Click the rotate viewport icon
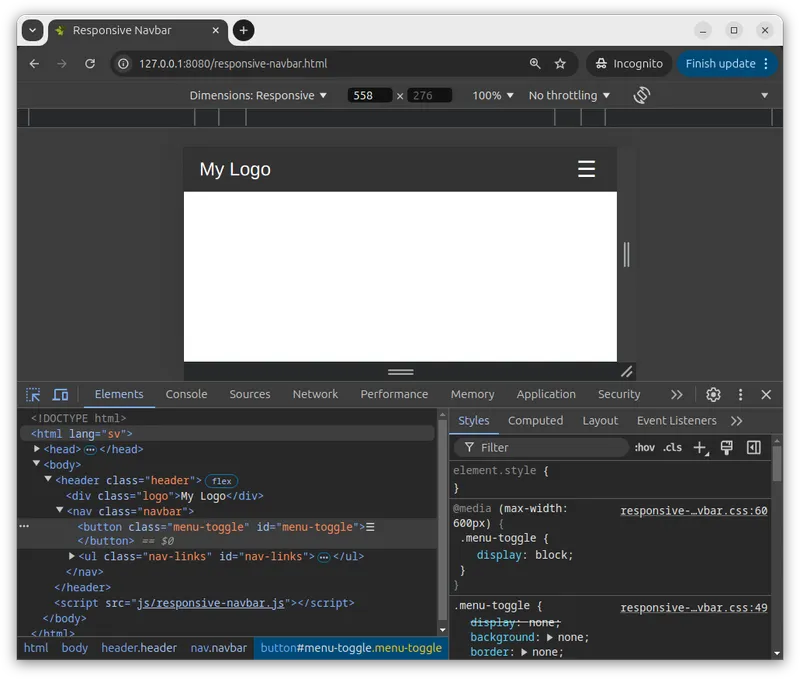Viewport: 800px width, 679px height. [642, 96]
